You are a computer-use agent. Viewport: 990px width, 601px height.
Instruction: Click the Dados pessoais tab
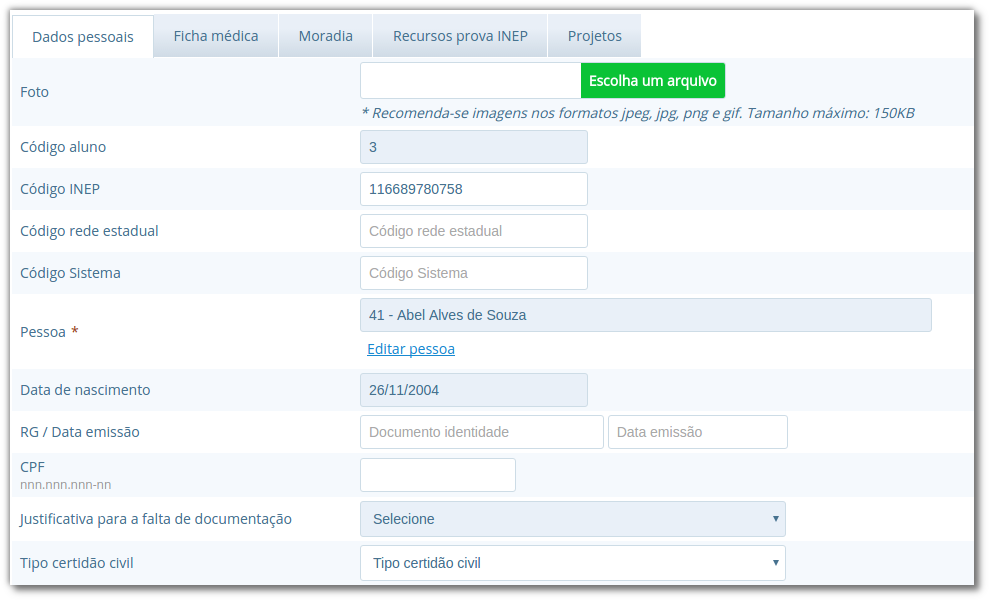tap(82, 37)
